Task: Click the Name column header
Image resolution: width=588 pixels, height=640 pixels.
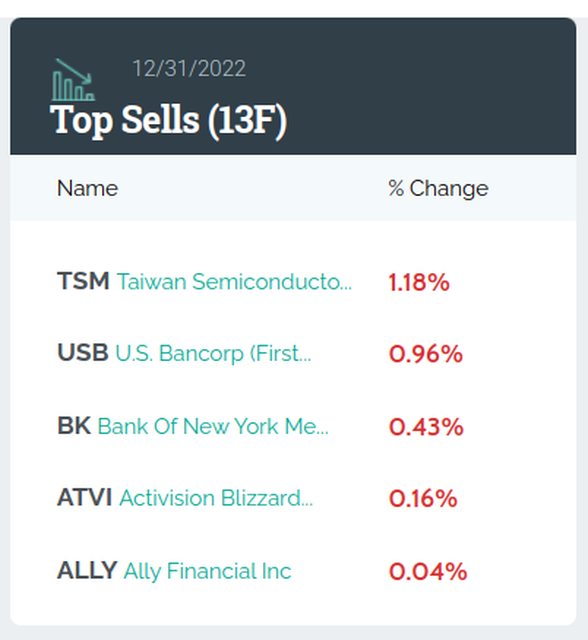Action: click(88, 189)
